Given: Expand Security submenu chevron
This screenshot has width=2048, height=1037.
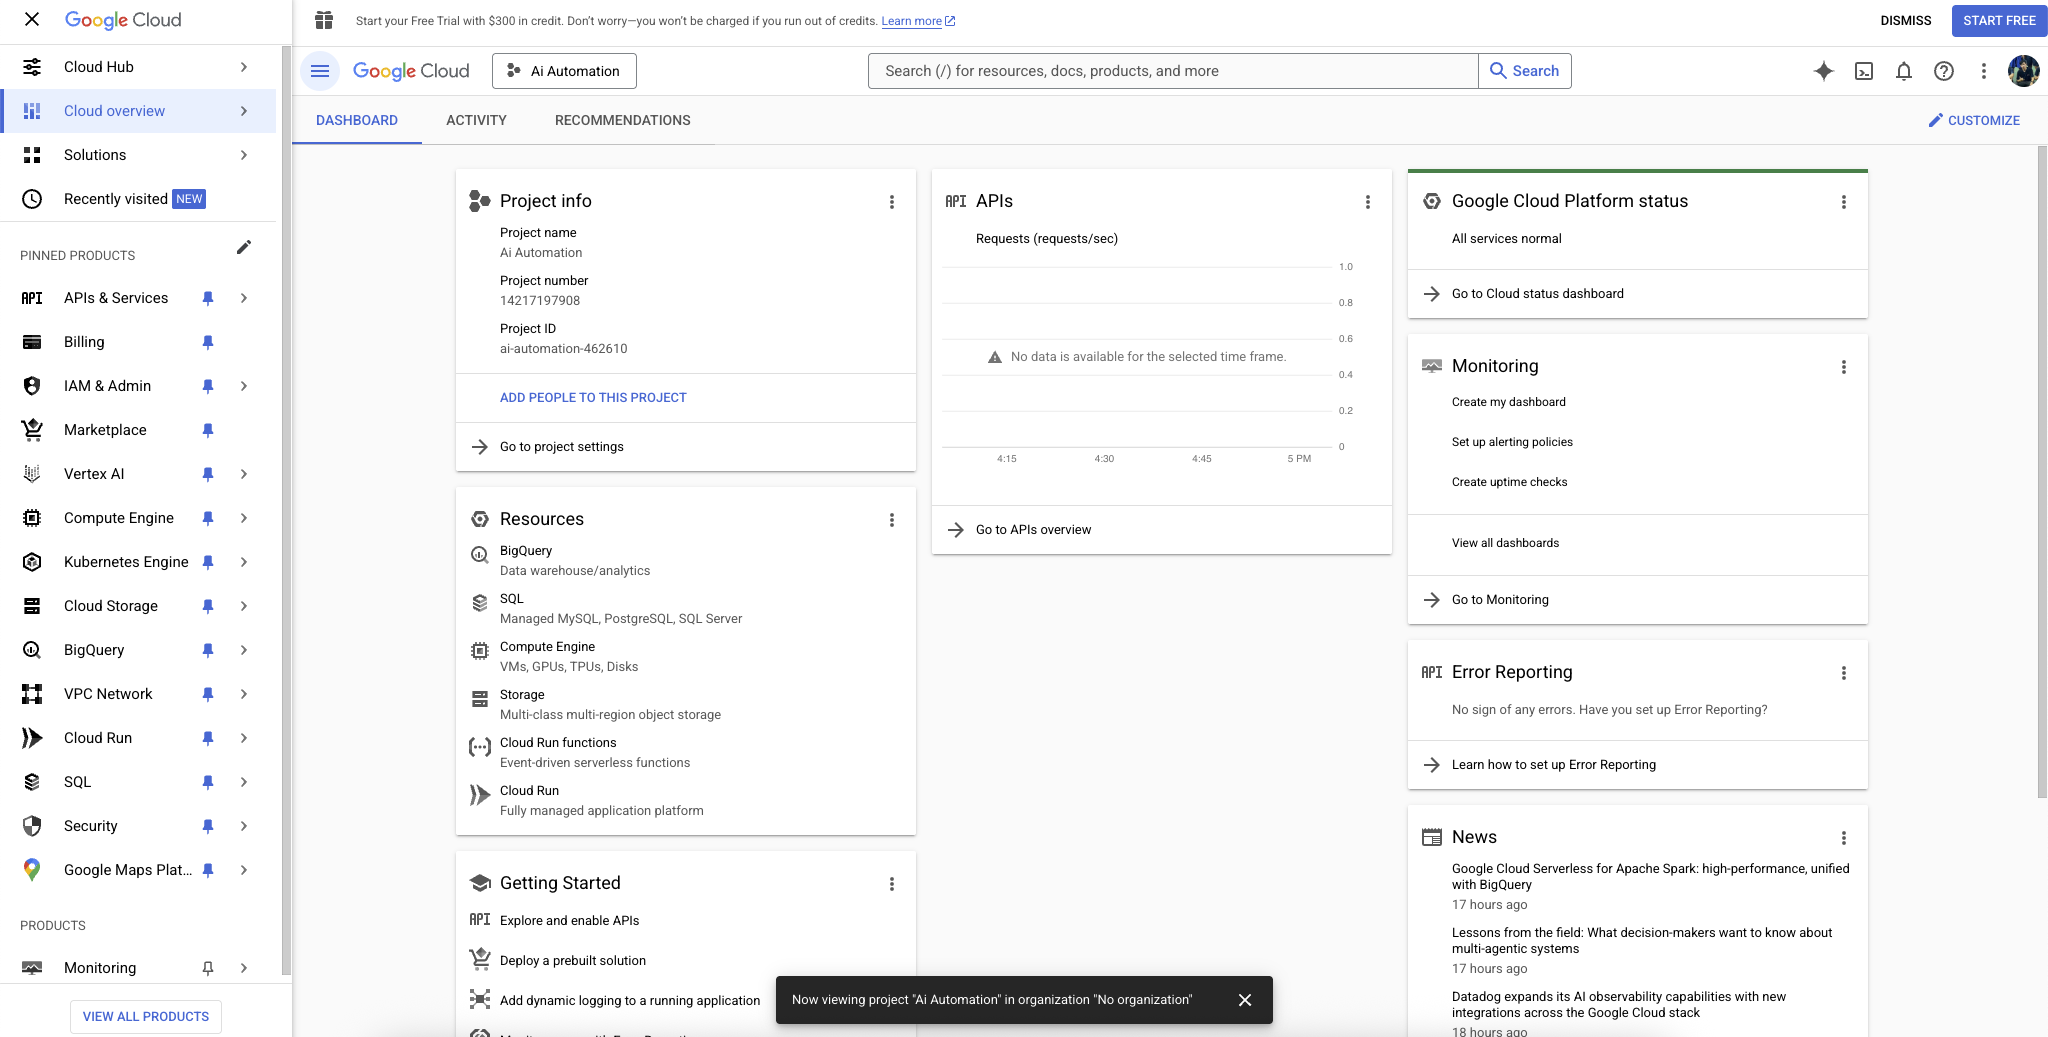Looking at the screenshot, I should pyautogui.click(x=244, y=826).
